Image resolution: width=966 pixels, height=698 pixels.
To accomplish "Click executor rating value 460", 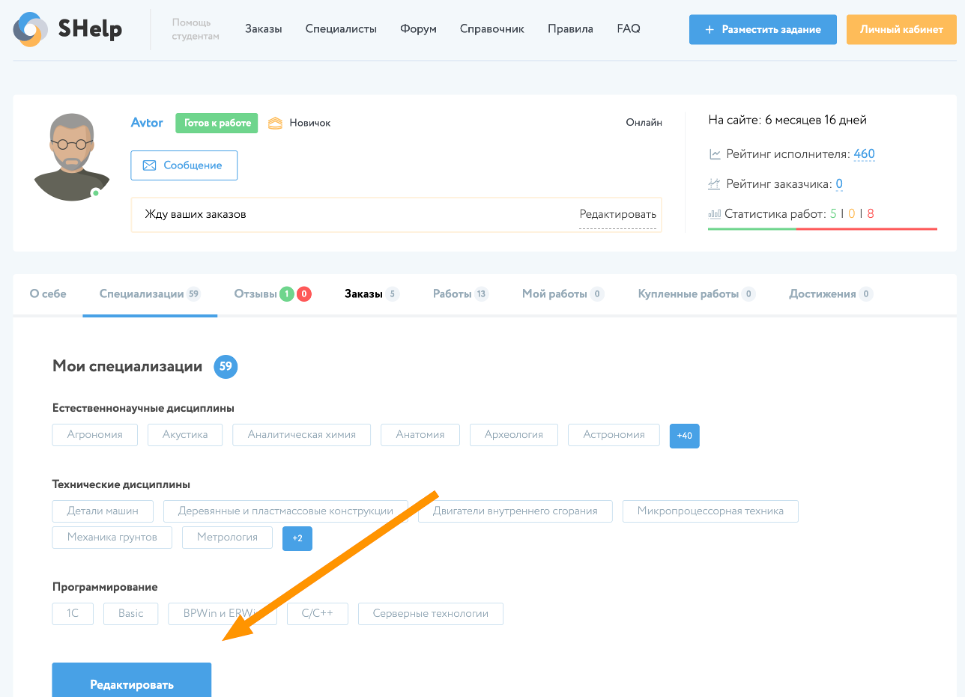I will tap(864, 154).
